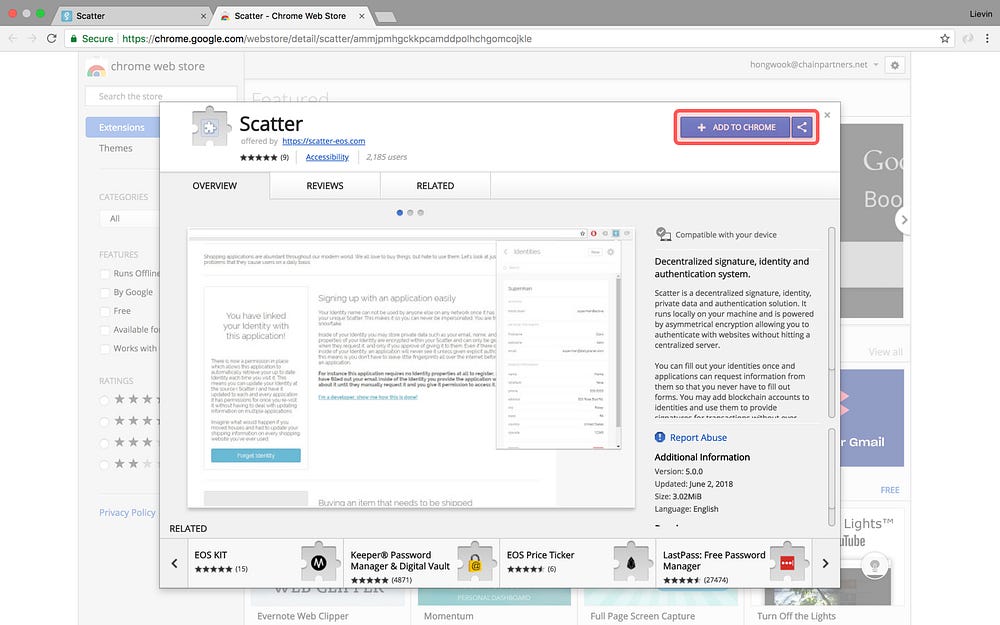
Task: Open the All categories dropdown
Action: [129, 218]
